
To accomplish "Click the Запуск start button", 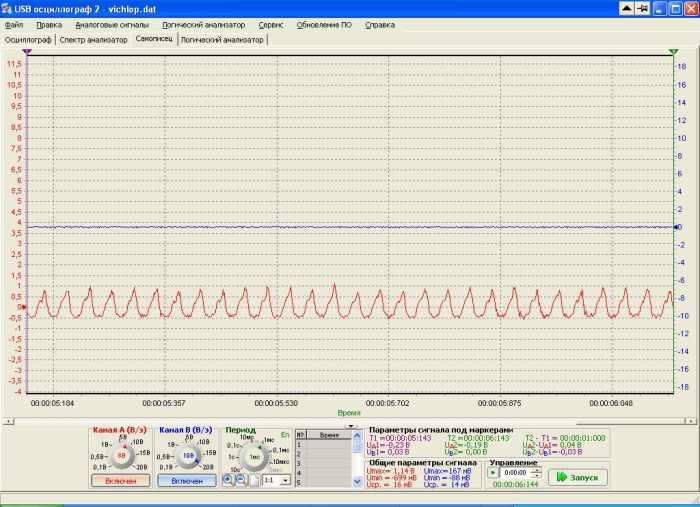I will (578, 478).
